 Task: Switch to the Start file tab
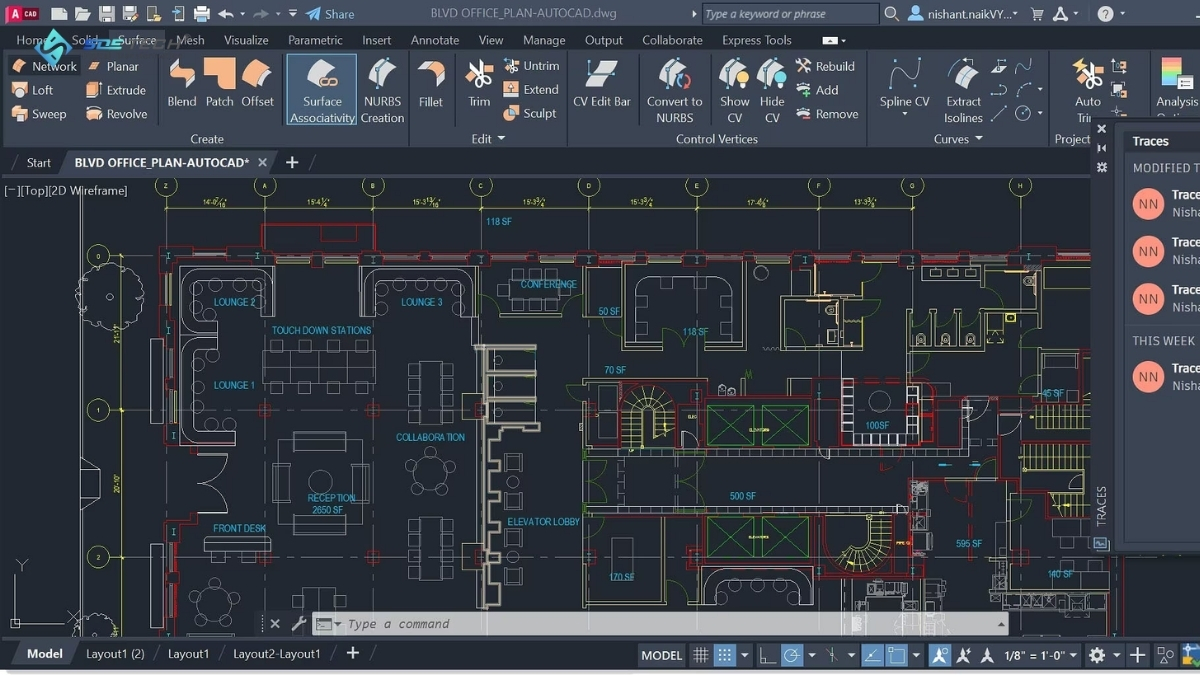(39, 162)
